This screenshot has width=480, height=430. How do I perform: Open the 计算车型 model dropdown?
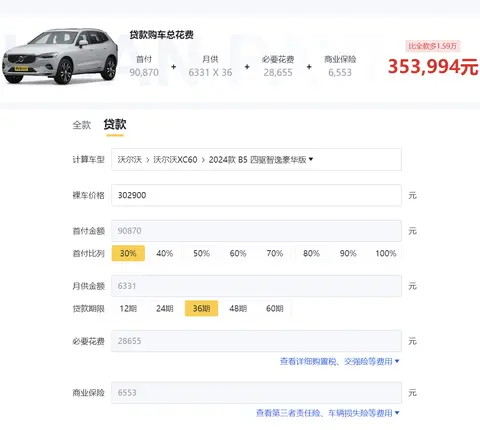tap(256, 160)
